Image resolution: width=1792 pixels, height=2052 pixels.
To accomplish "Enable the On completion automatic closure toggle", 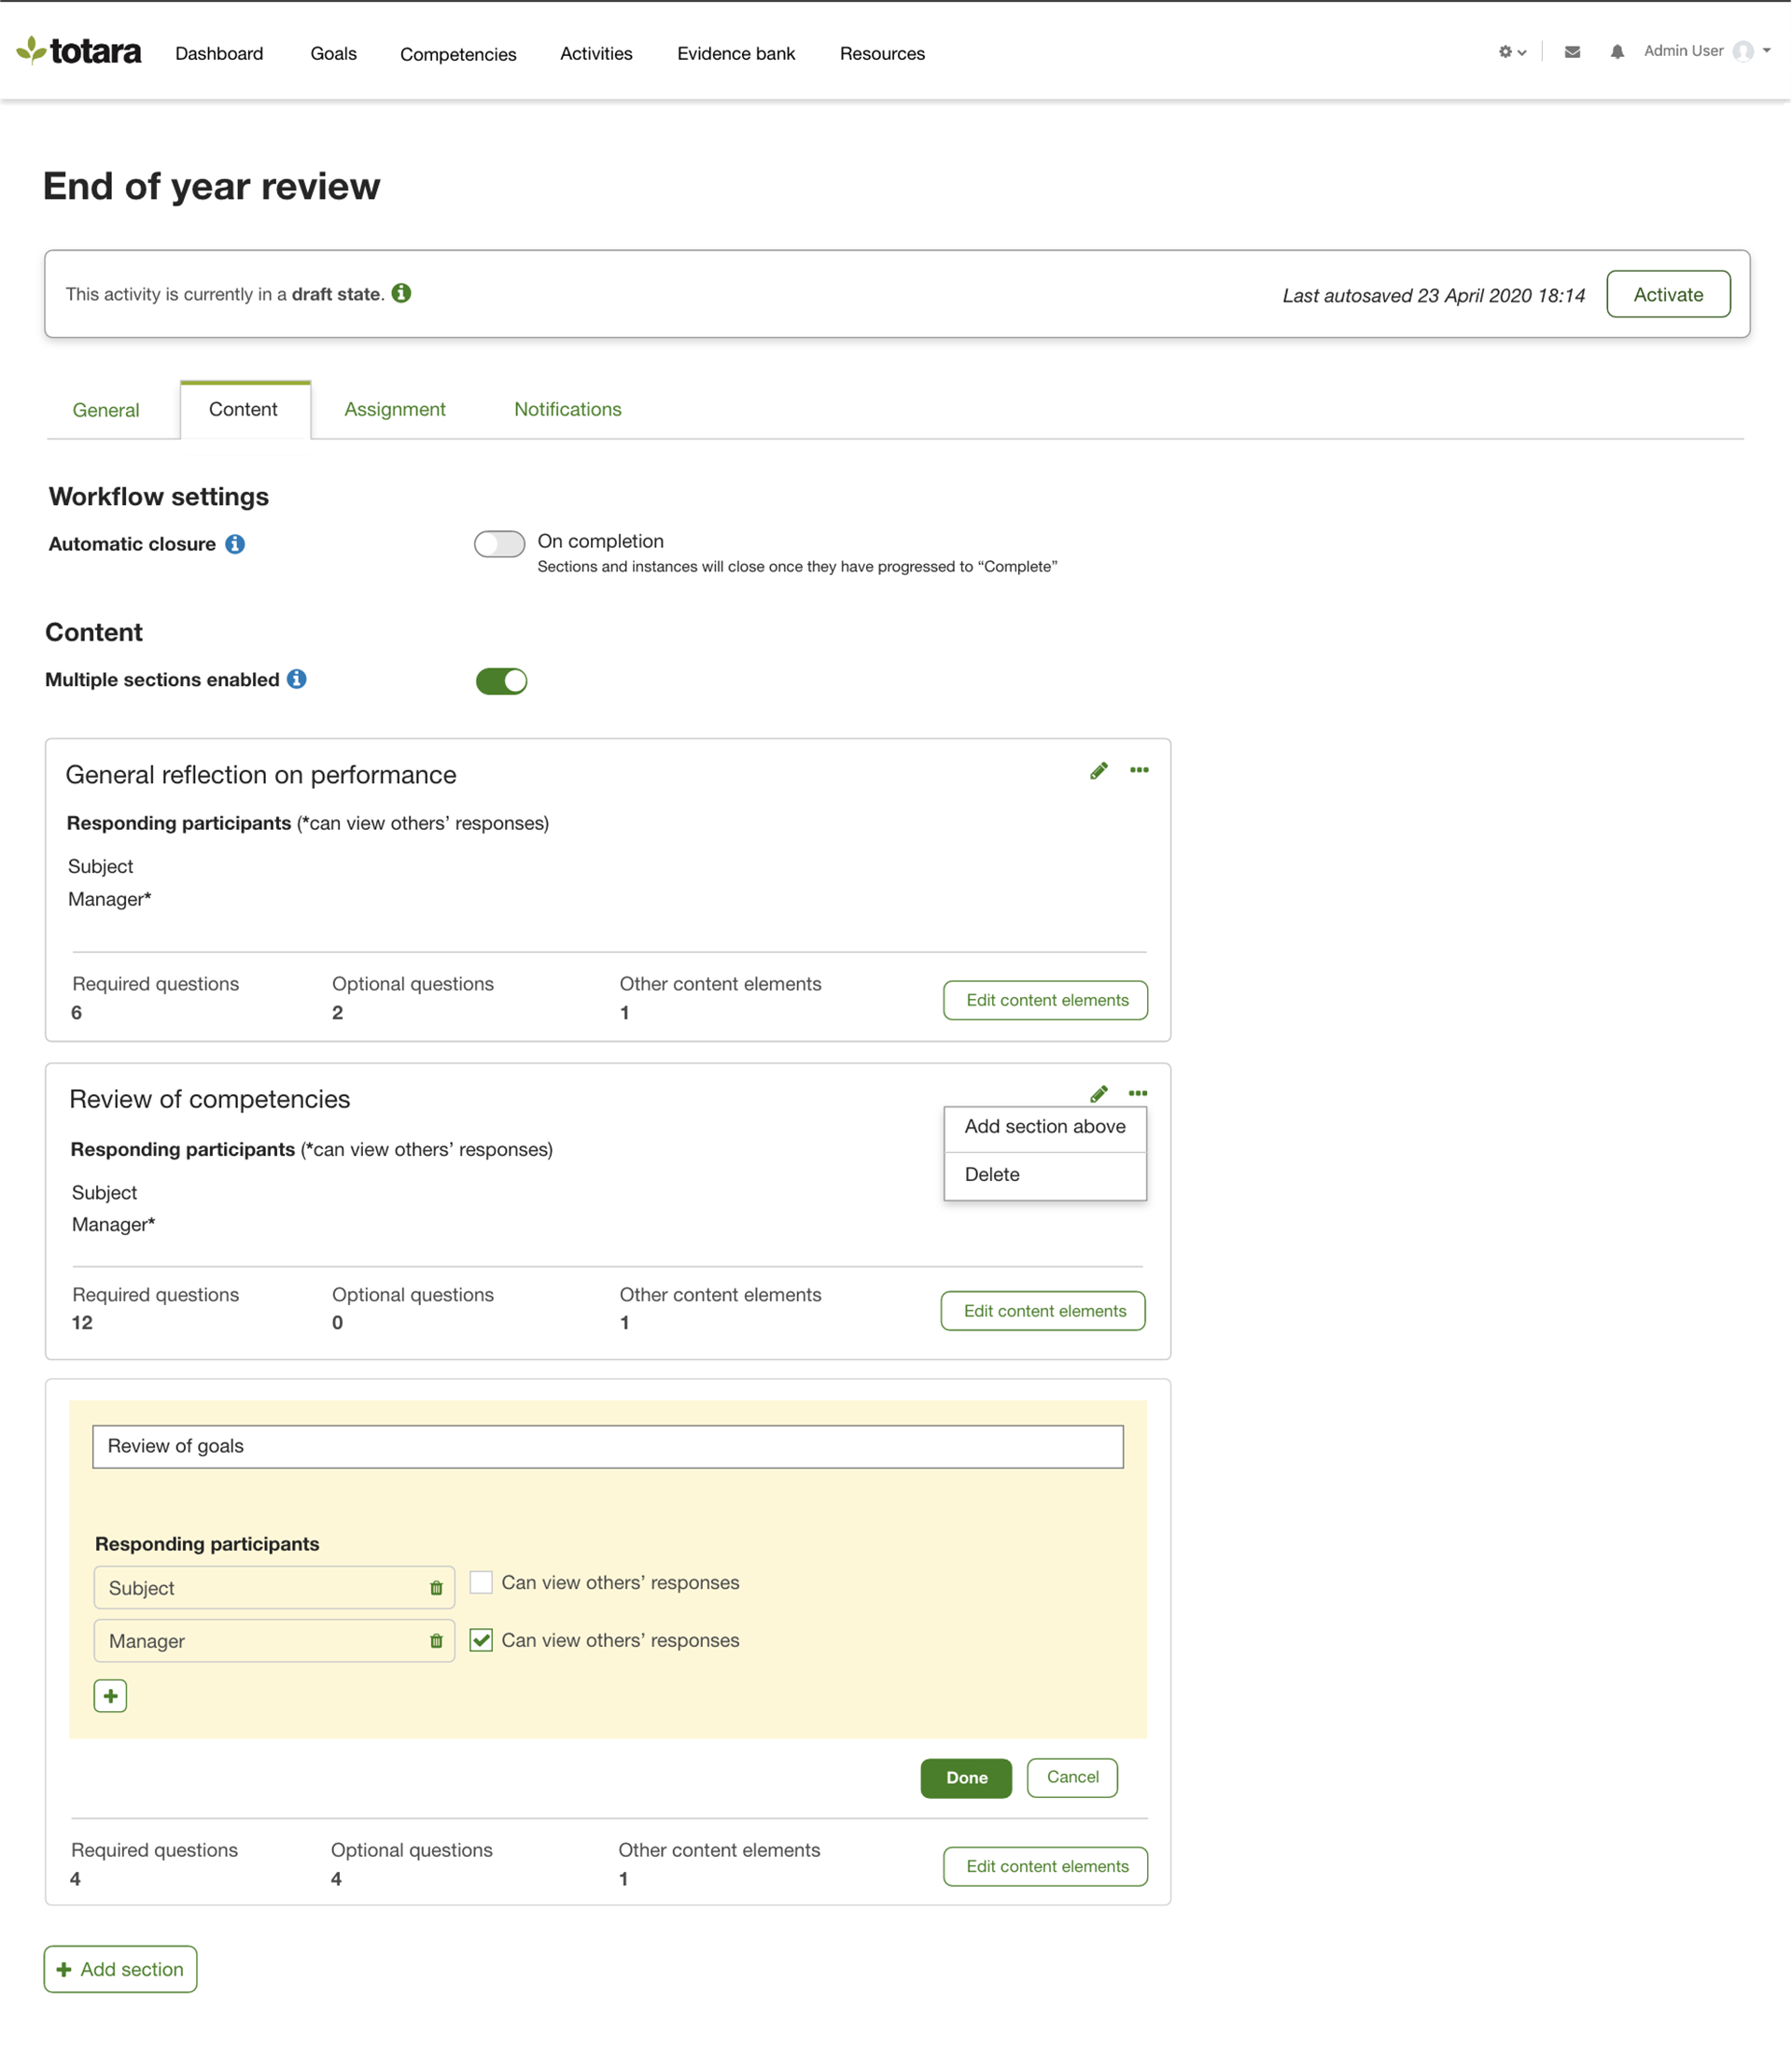I will point(499,544).
